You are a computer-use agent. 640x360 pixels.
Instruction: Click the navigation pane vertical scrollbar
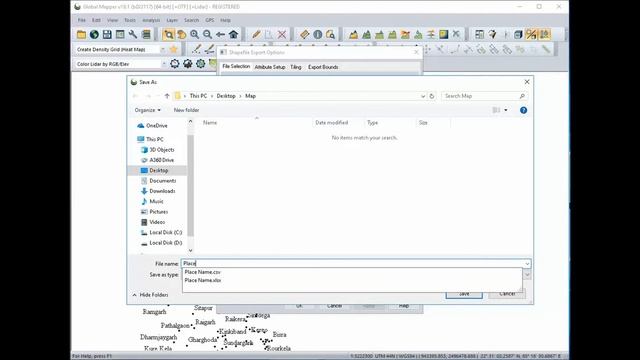pyautogui.click(x=190, y=186)
